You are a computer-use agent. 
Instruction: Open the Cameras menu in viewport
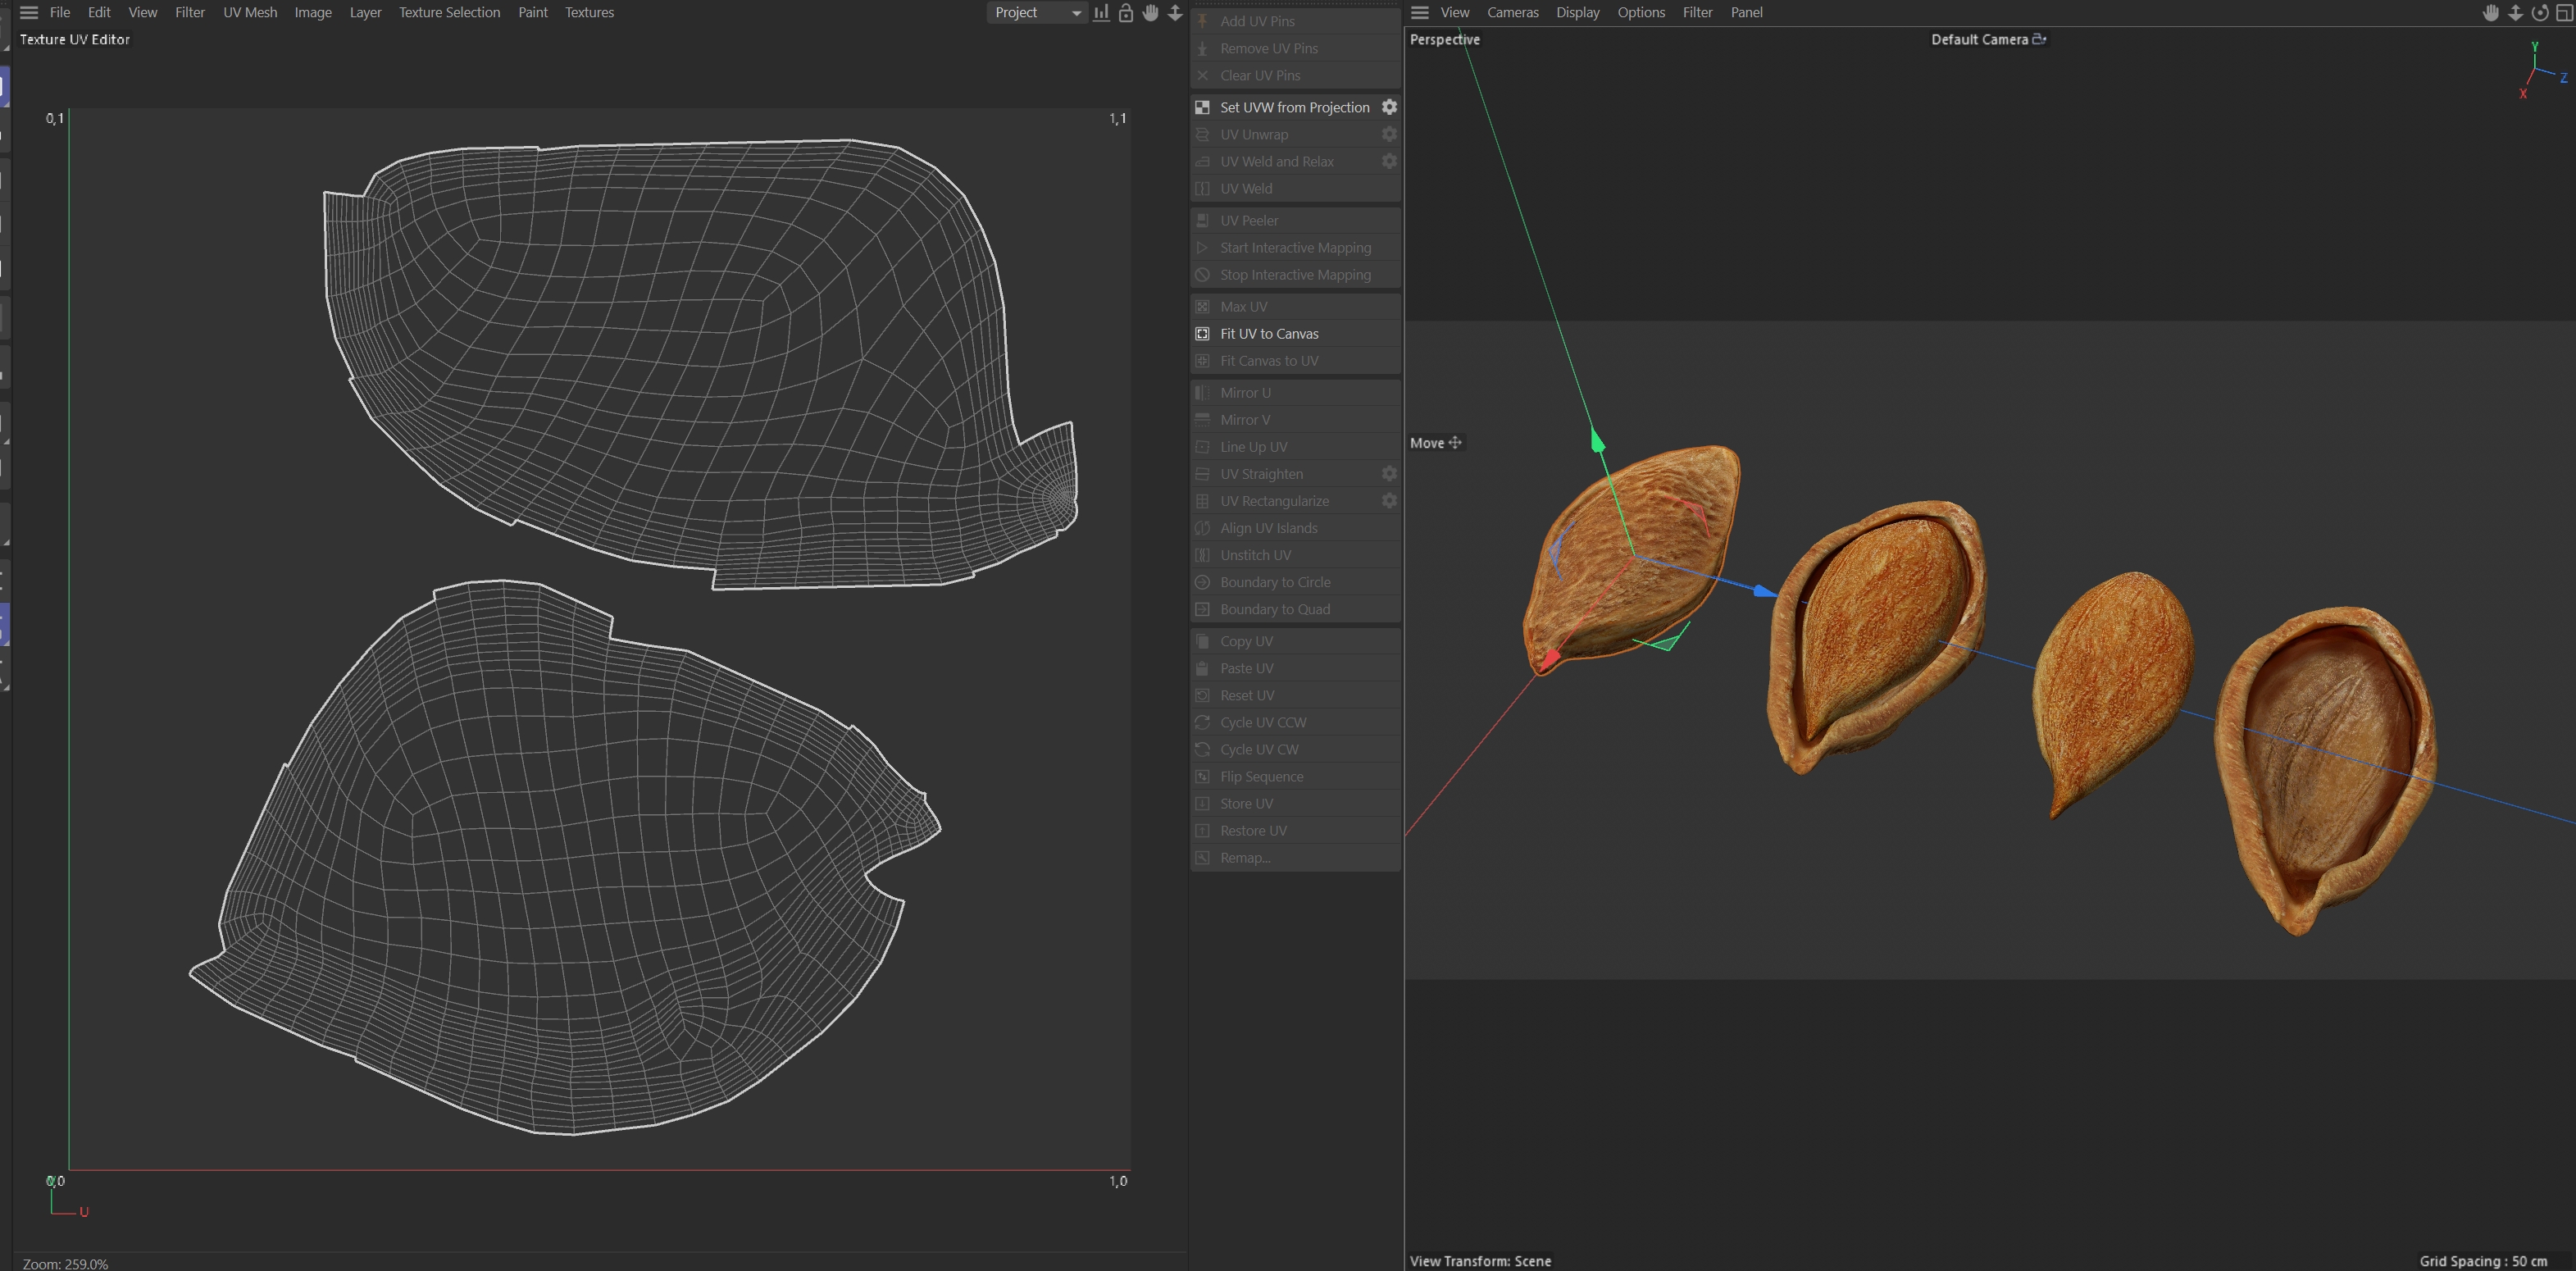click(x=1512, y=13)
